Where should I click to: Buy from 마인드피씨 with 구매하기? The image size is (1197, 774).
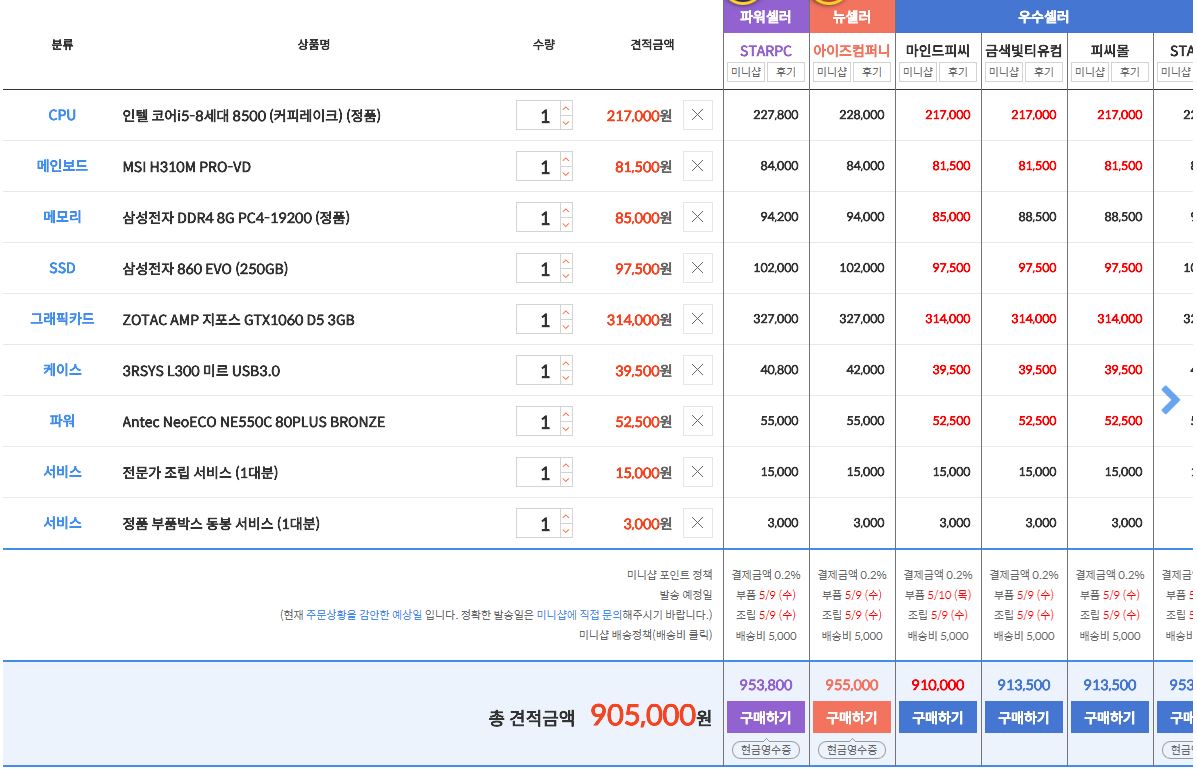coord(937,718)
